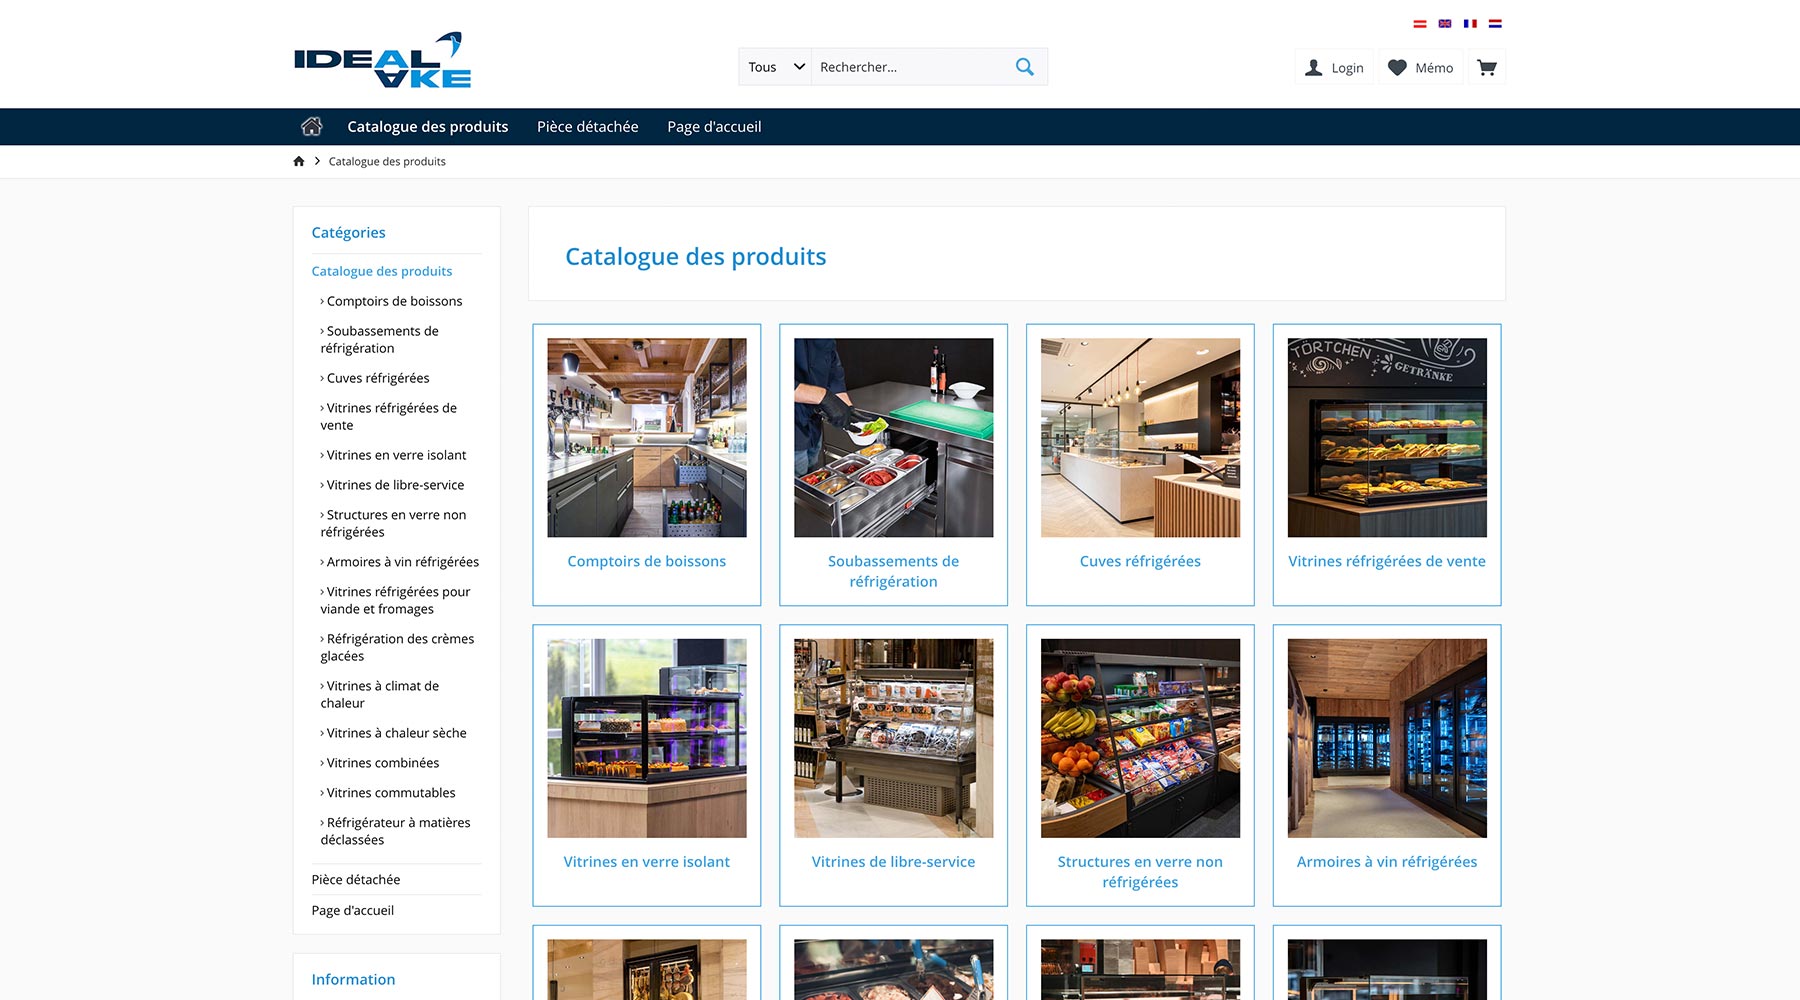Select the French flag language option
Image resolution: width=1800 pixels, height=1000 pixels.
pos(1470,21)
